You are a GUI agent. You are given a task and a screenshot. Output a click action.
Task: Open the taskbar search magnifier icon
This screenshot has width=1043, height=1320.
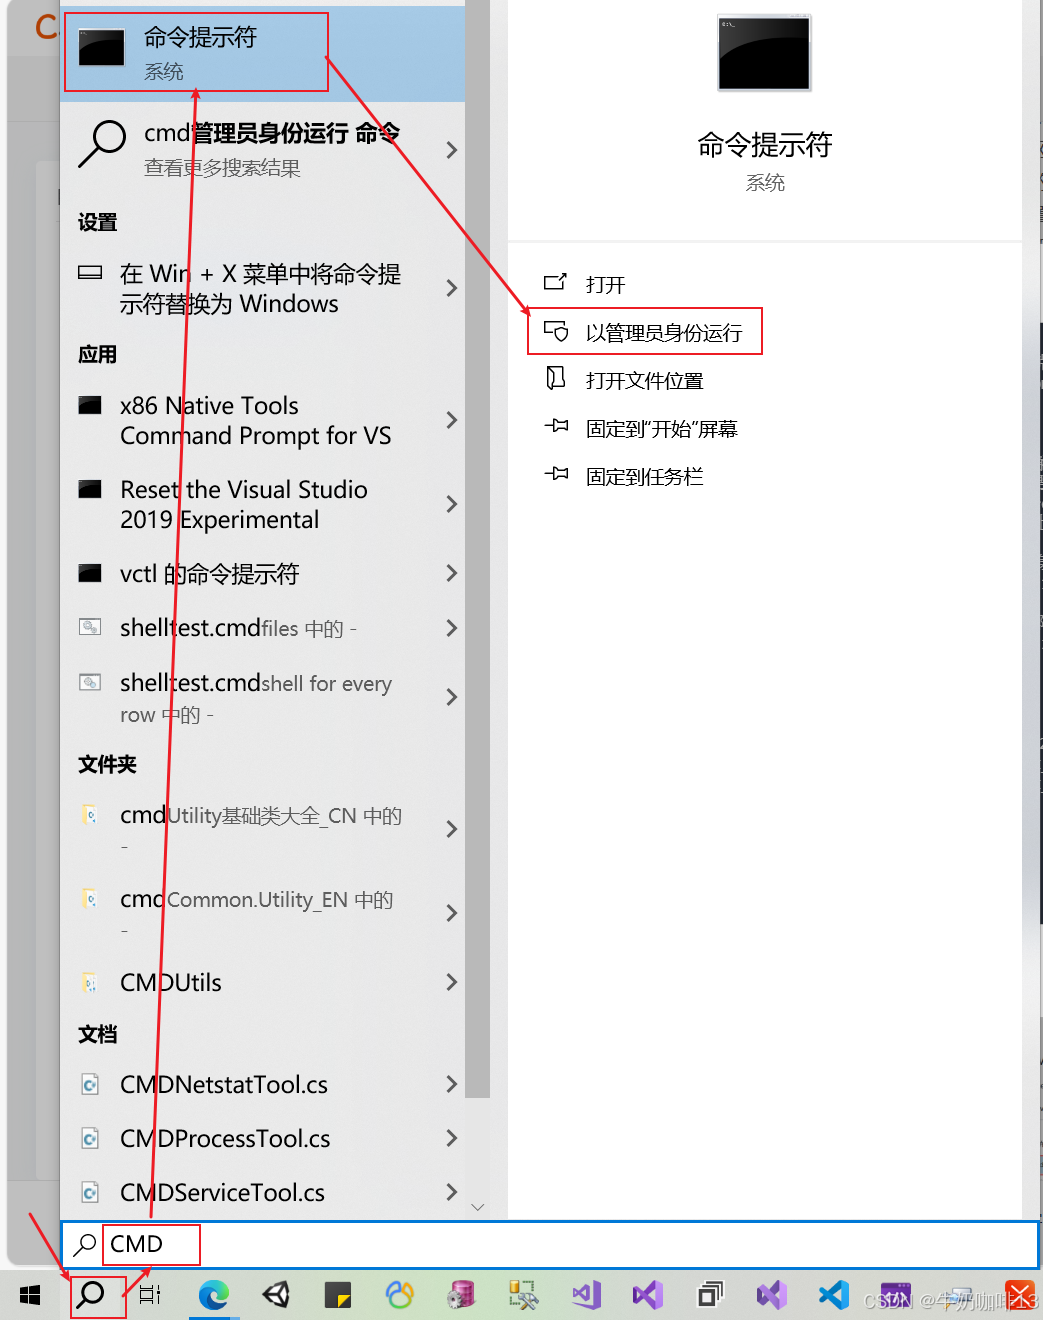(91, 1295)
